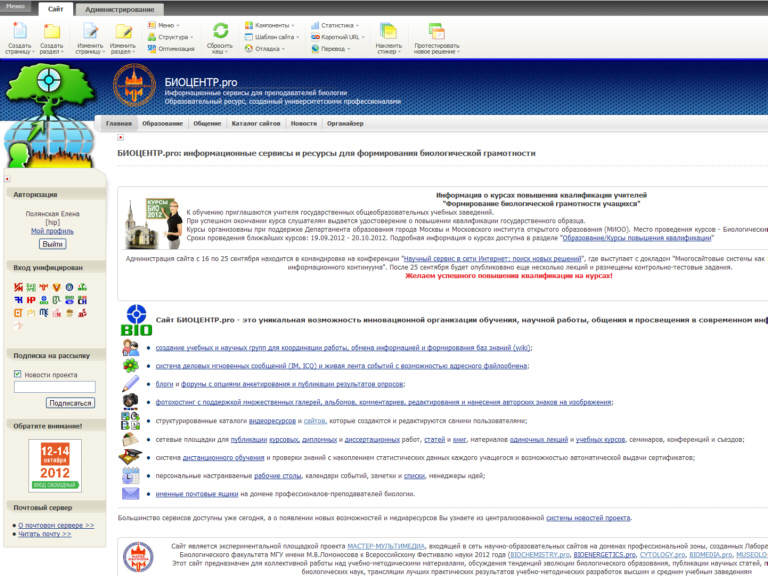Open Научный сервис в сети Интернет link
Screen dimensions: 768x576
click(x=492, y=259)
